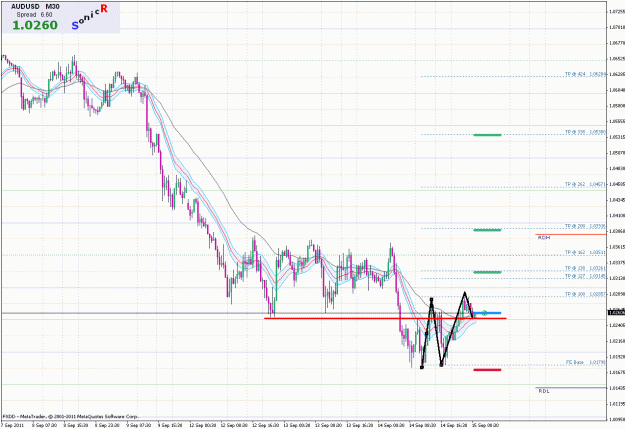Click the green 1.0260 price display

click(35, 25)
